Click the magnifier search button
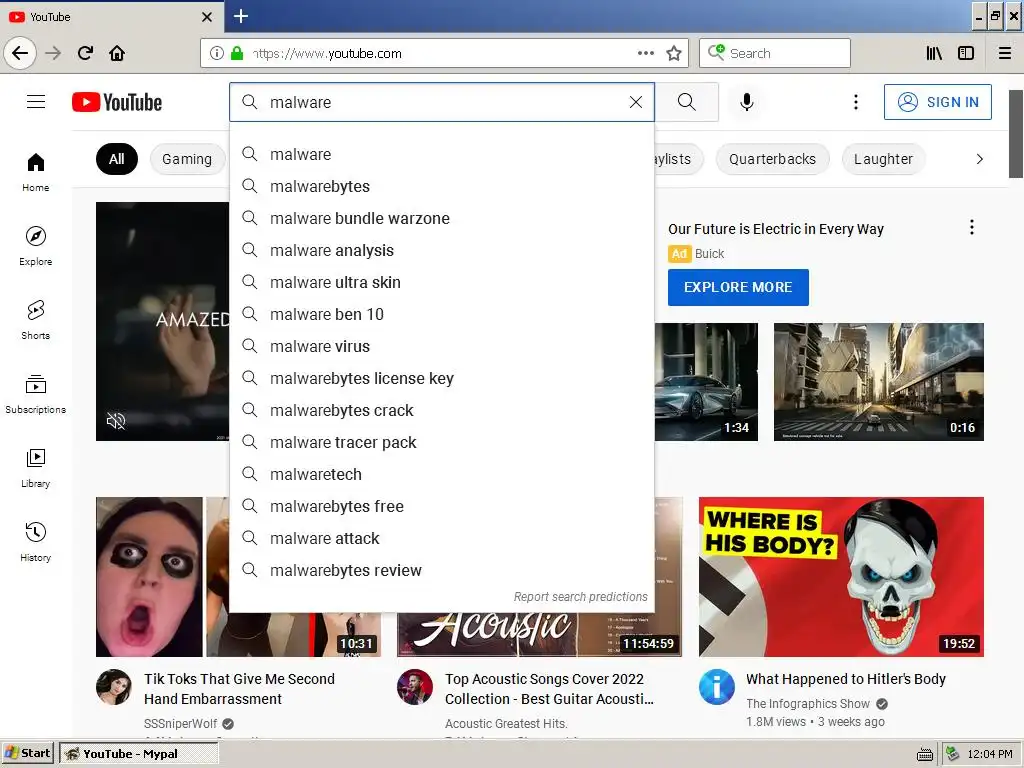 click(x=686, y=102)
